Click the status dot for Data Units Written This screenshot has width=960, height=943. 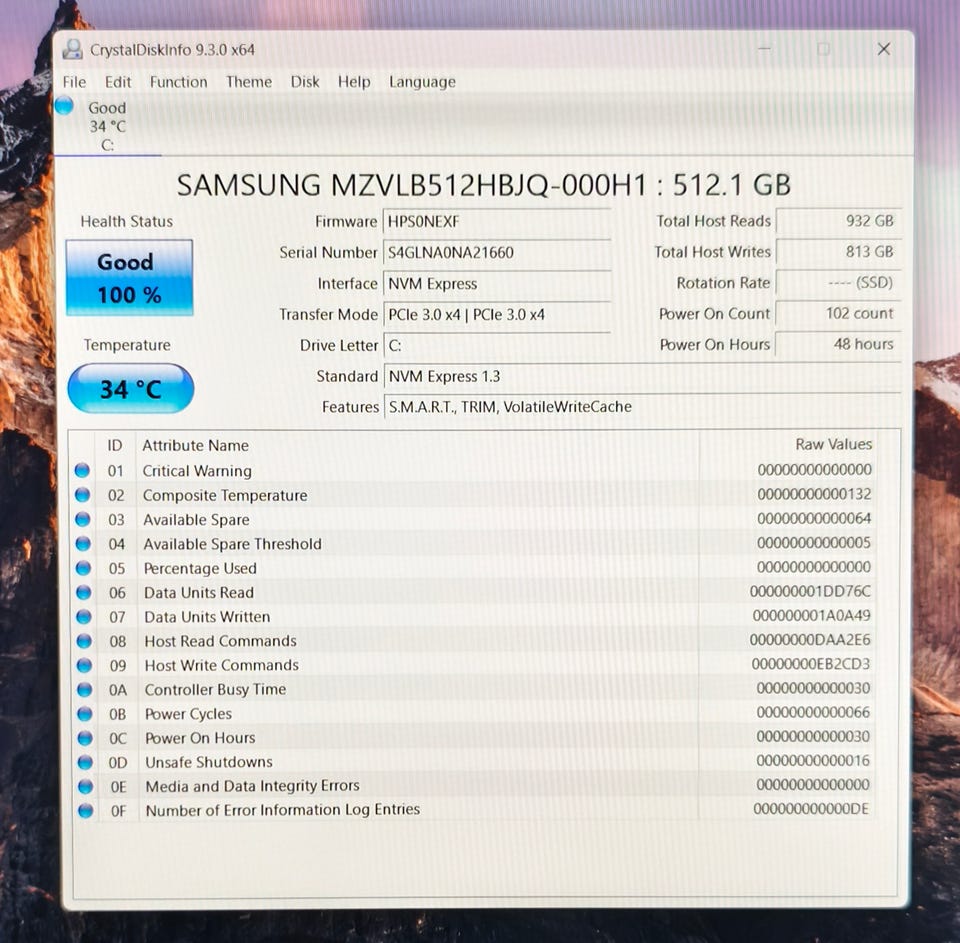click(x=84, y=617)
